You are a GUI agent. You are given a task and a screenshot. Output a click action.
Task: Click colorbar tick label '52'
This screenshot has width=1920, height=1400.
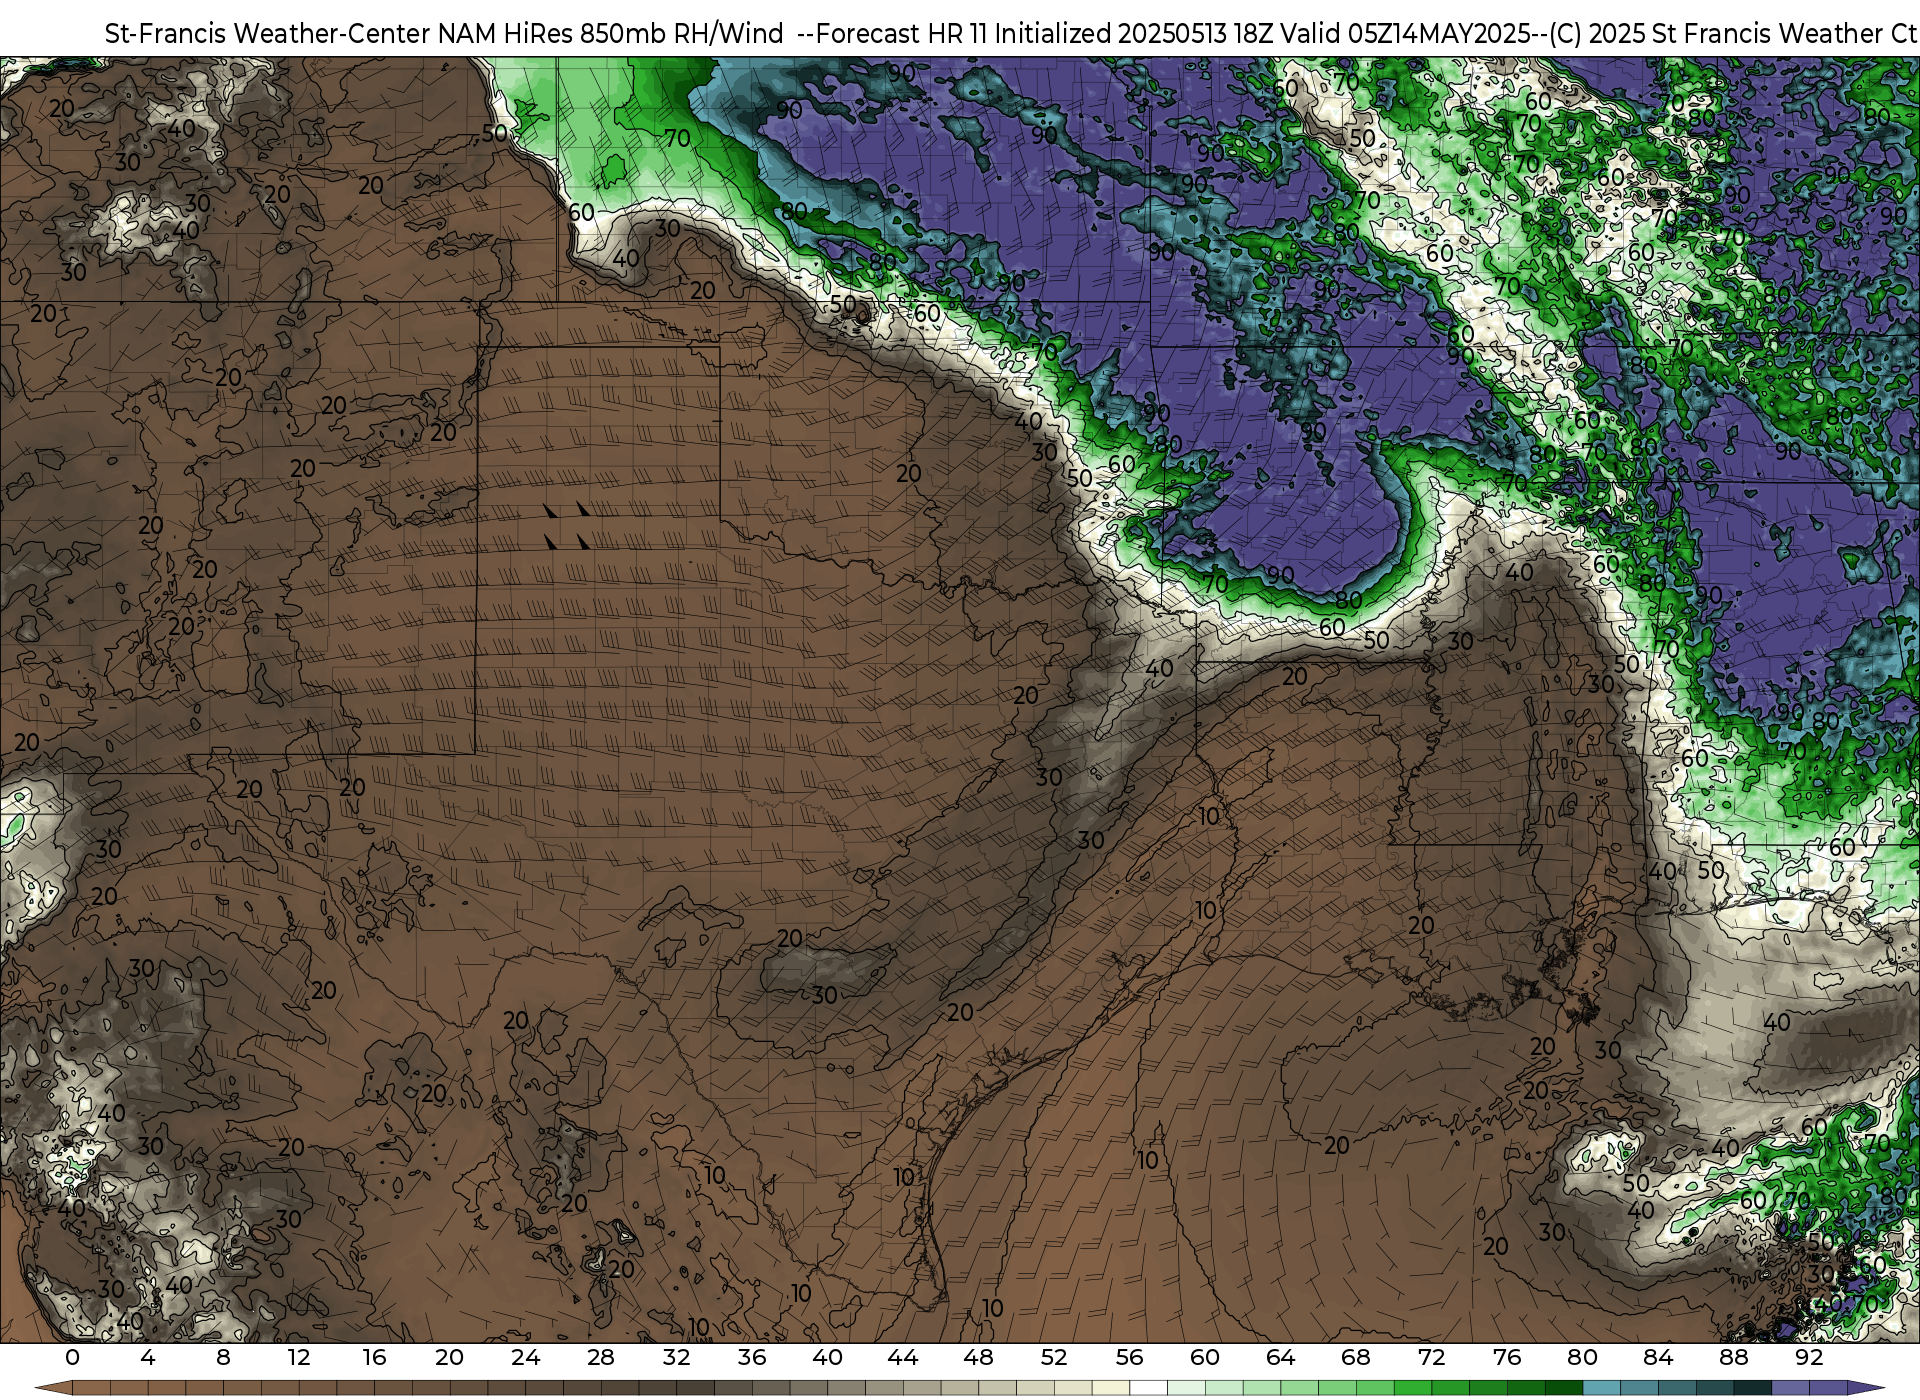(1054, 1357)
